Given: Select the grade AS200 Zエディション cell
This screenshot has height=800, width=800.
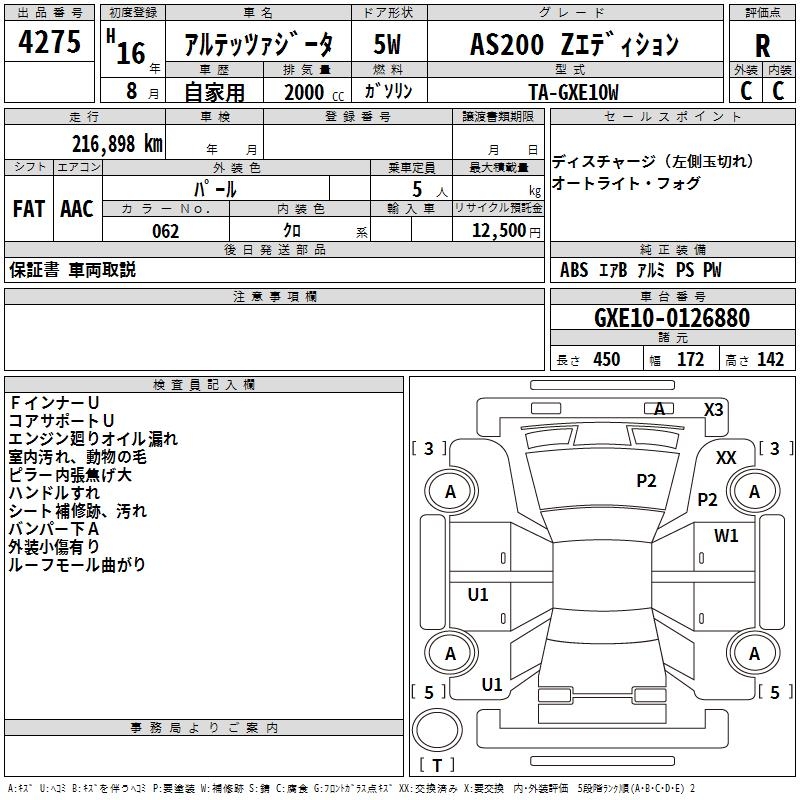Looking at the screenshot, I should 573,45.
